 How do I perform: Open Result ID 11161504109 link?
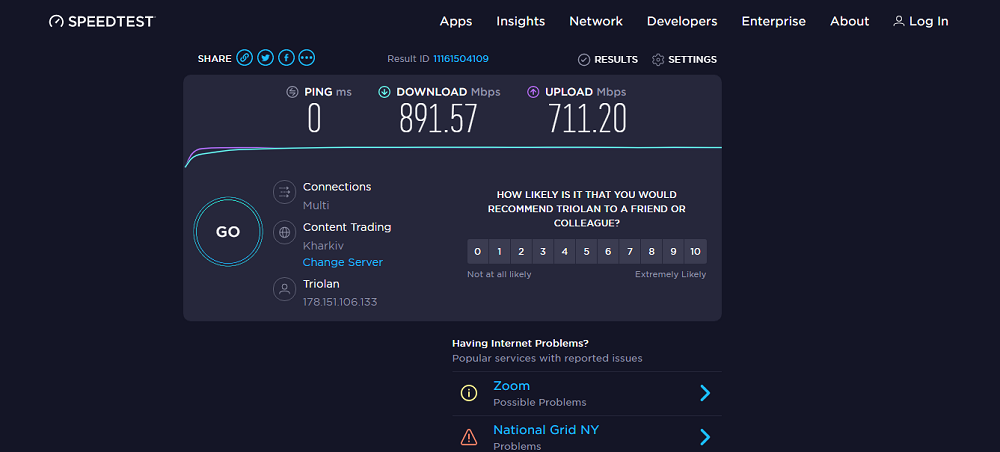[461, 59]
